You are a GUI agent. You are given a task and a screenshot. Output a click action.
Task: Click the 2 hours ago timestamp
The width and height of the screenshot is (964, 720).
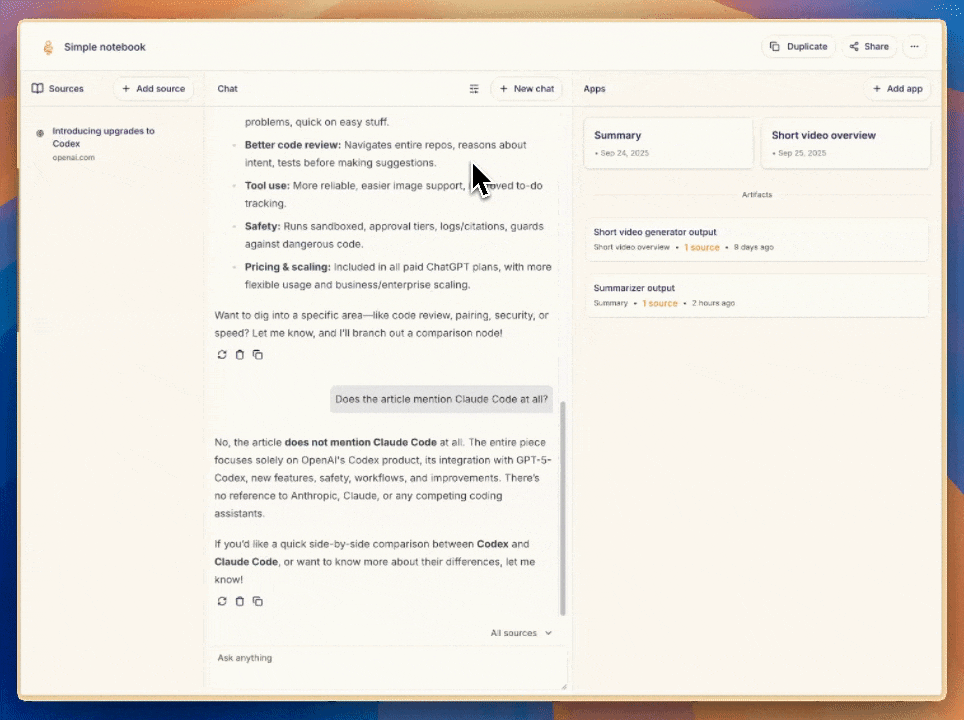coord(713,303)
